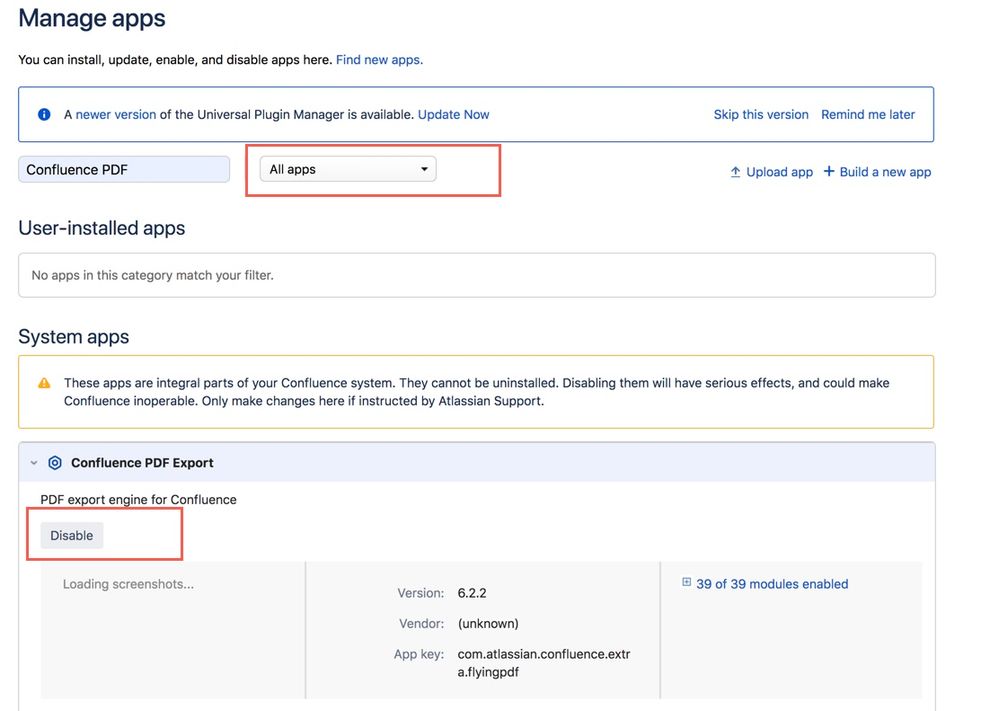The image size is (999, 711).
Task: Expand 39 of 39 modules enabled
Action: click(x=772, y=584)
